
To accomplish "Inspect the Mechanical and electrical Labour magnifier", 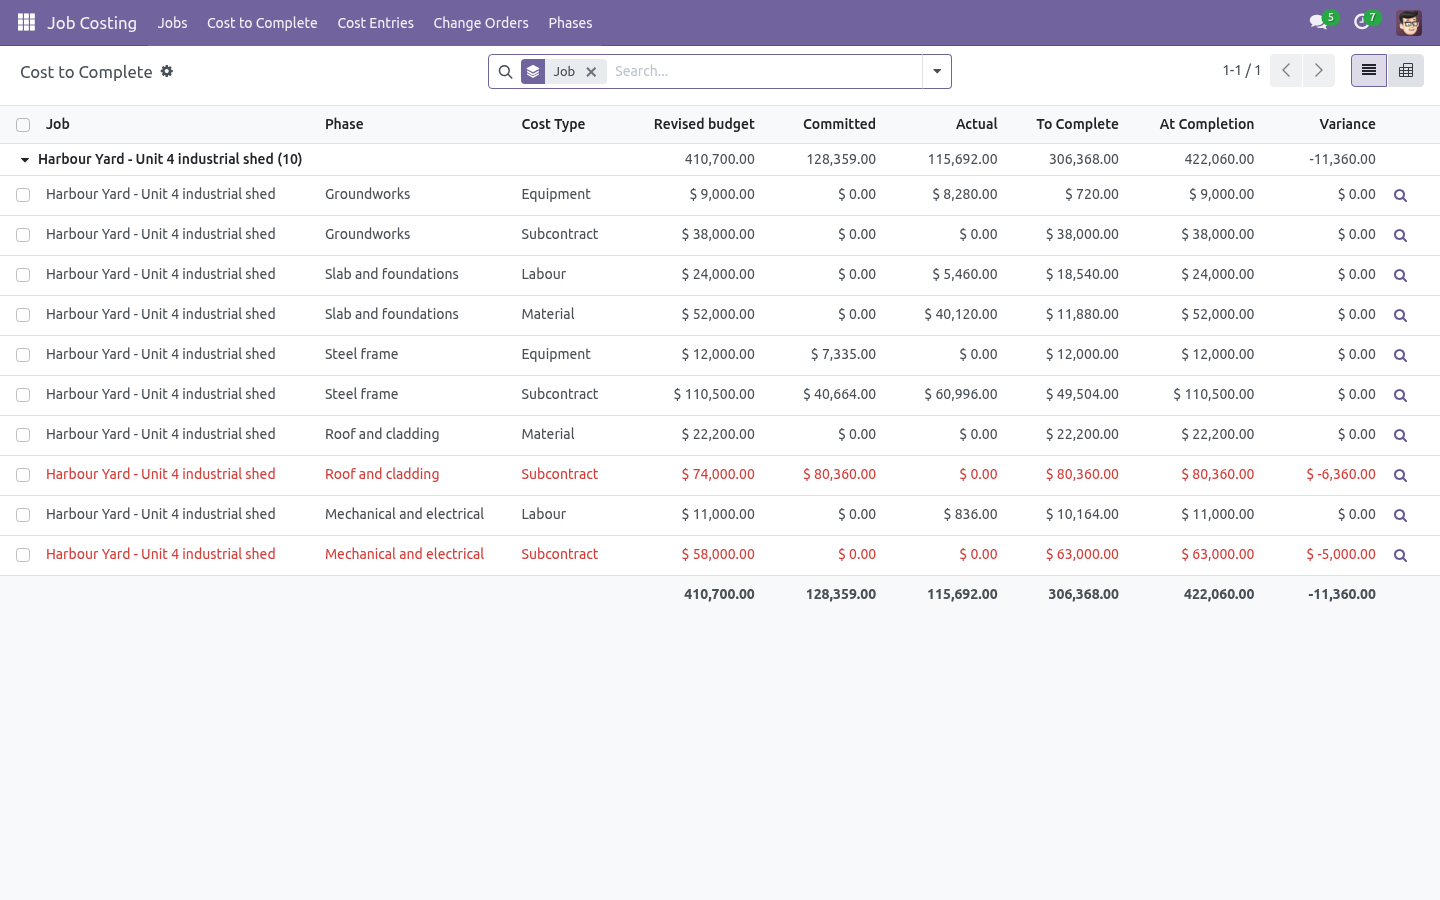I will (x=1400, y=516).
